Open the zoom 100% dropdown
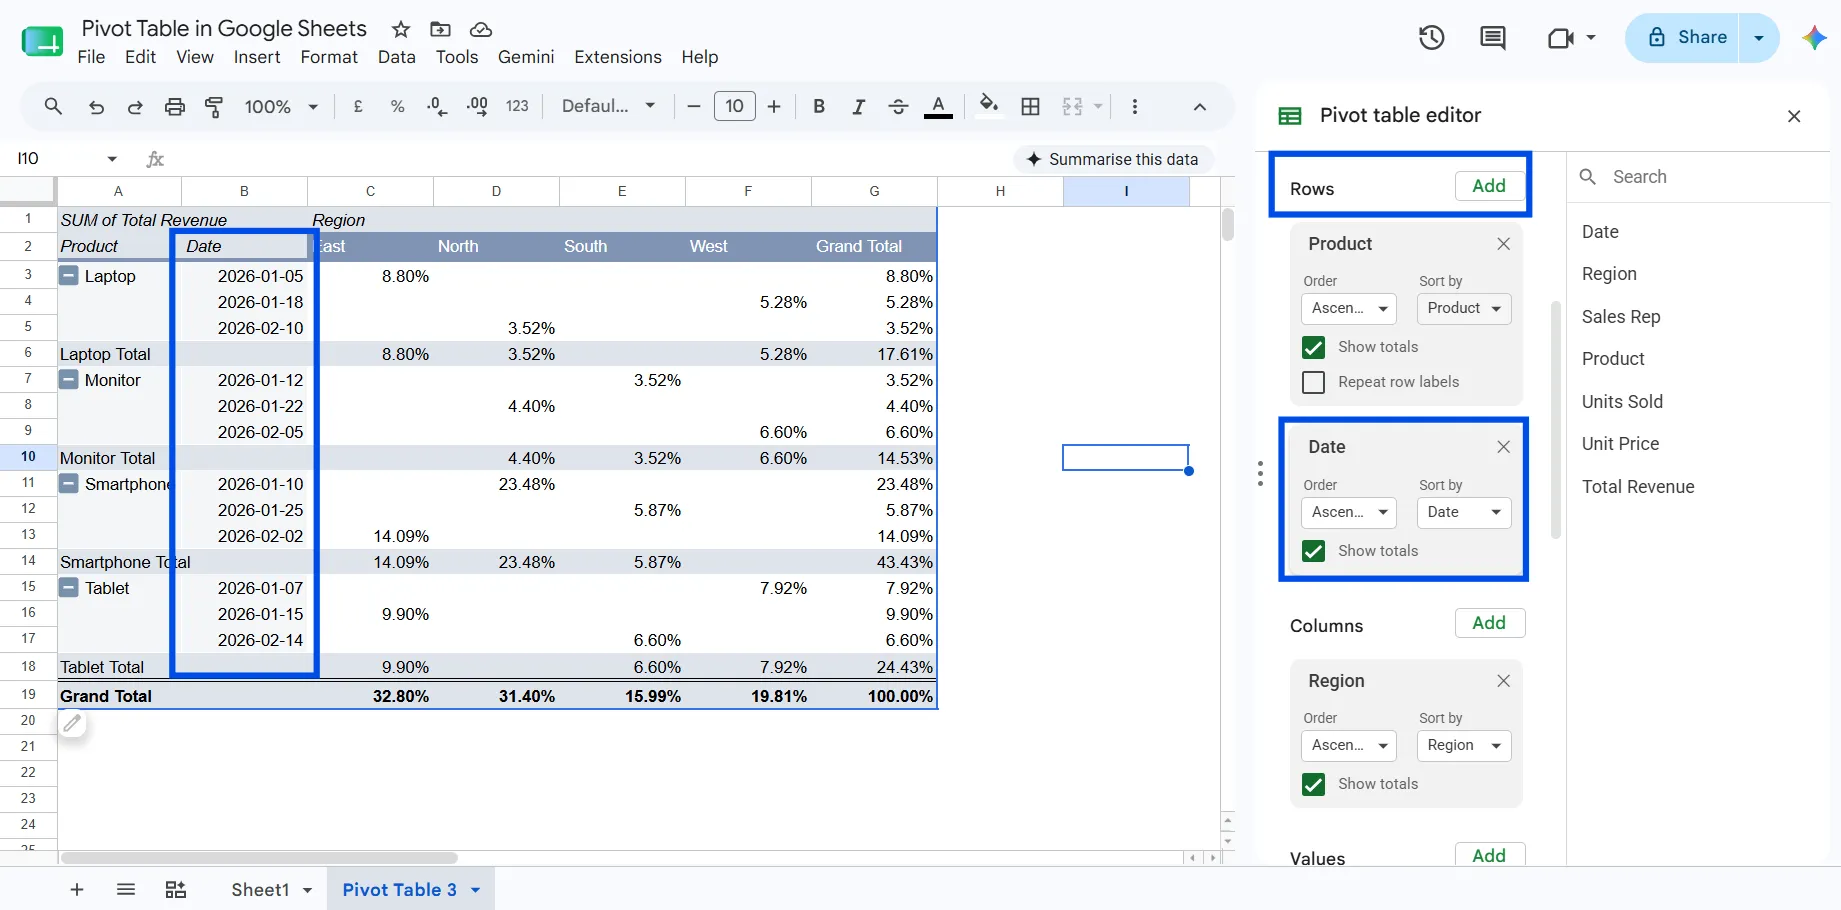This screenshot has width=1841, height=910. (x=281, y=106)
